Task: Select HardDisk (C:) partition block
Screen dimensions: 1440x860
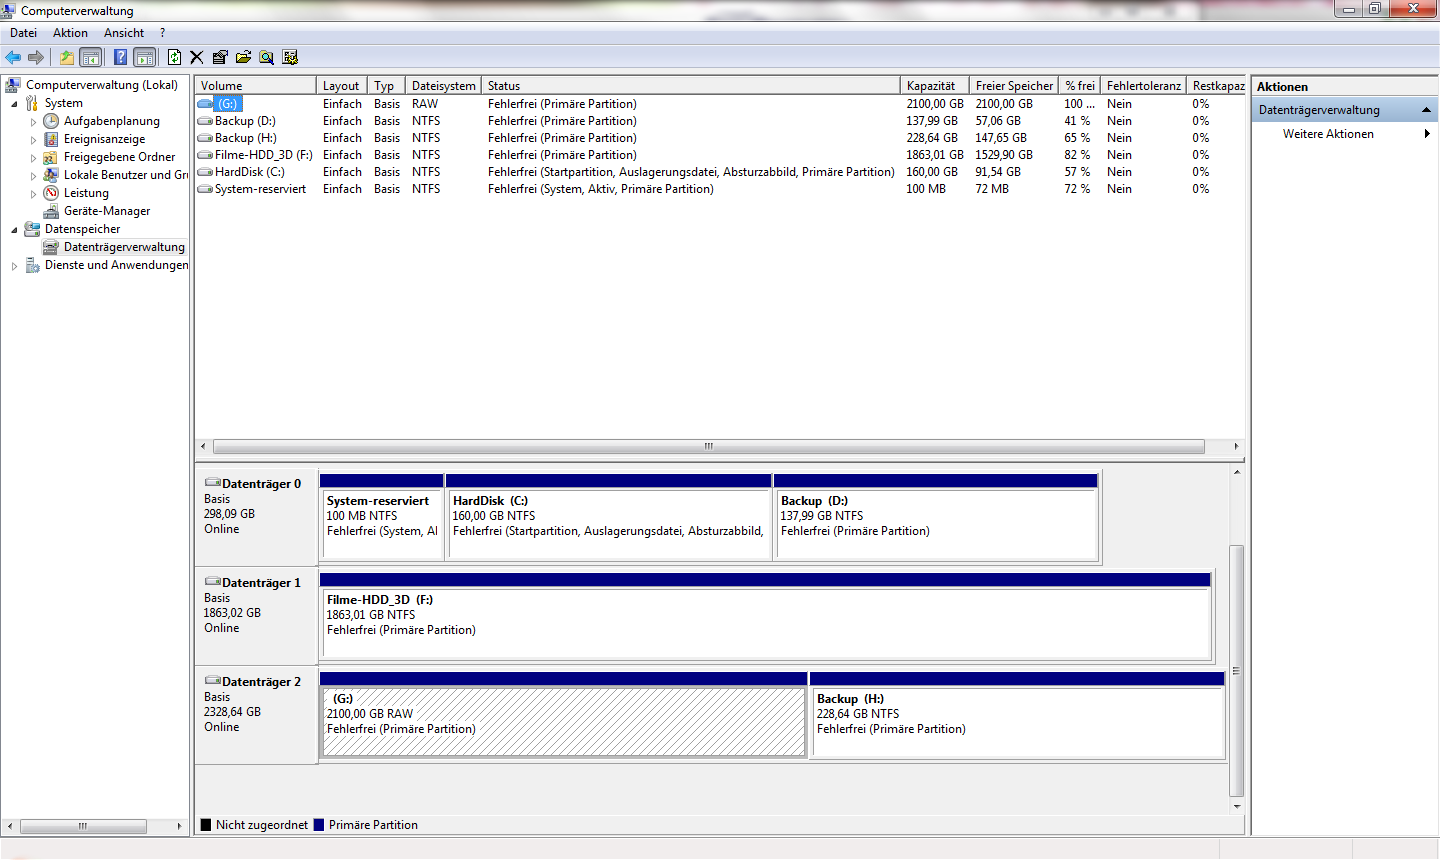Action: click(609, 516)
